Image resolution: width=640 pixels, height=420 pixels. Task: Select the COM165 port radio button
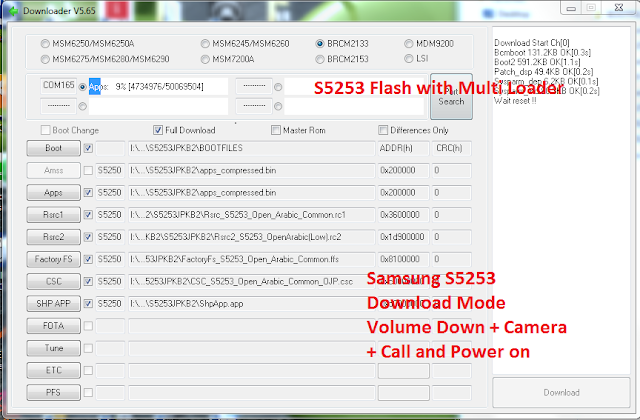tap(82, 87)
